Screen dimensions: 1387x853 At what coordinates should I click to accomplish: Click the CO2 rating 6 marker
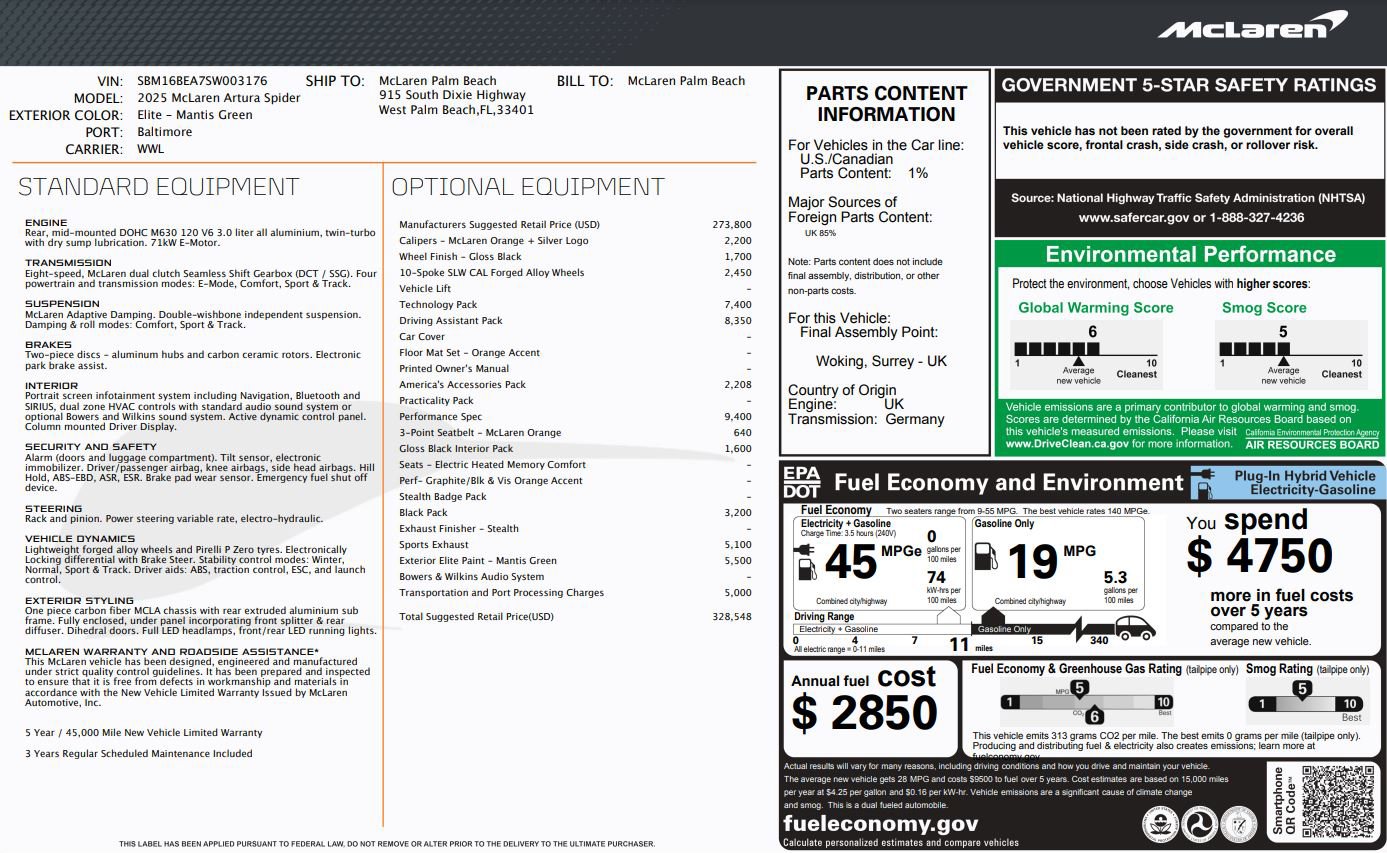1094,715
